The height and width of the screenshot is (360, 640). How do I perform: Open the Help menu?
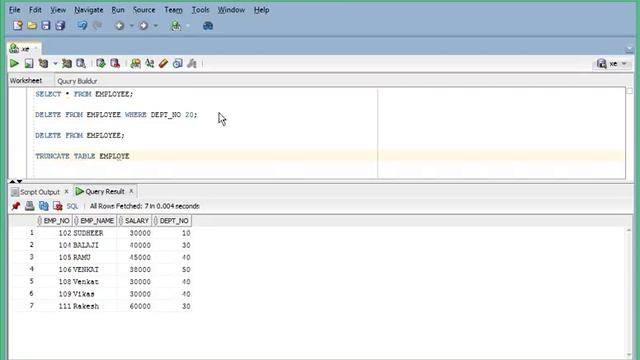pos(261,10)
